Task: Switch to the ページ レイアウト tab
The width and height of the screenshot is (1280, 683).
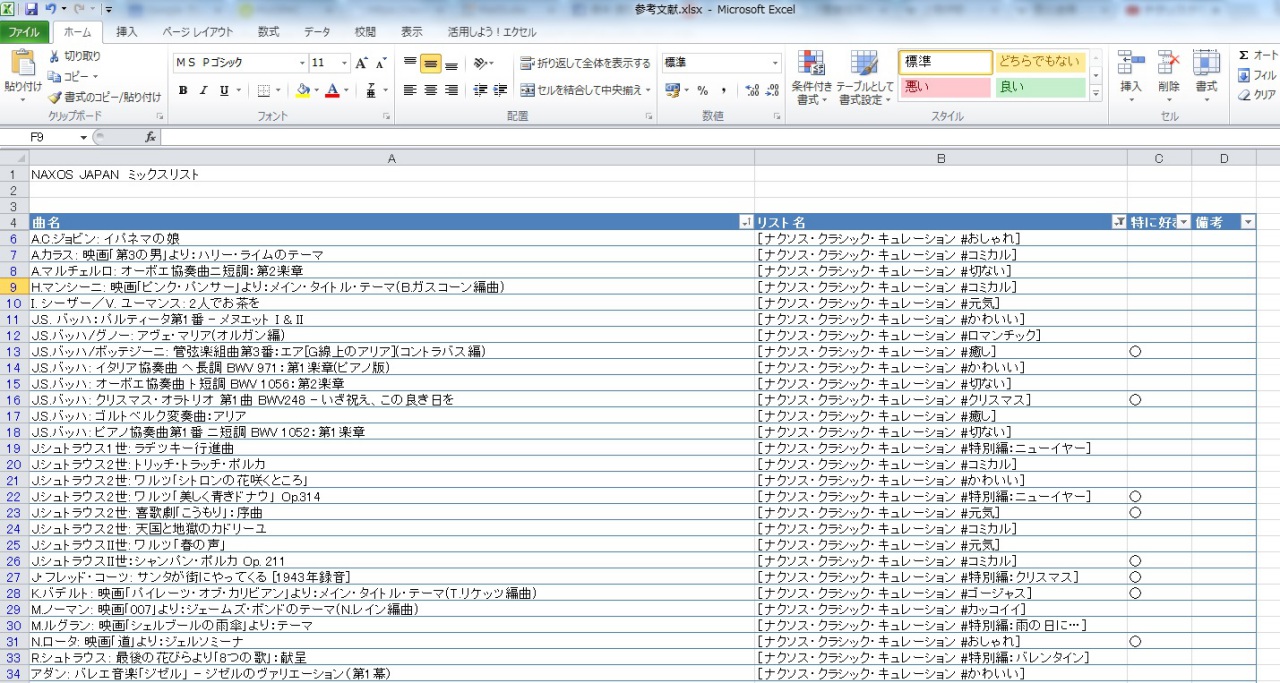Action: (x=197, y=32)
